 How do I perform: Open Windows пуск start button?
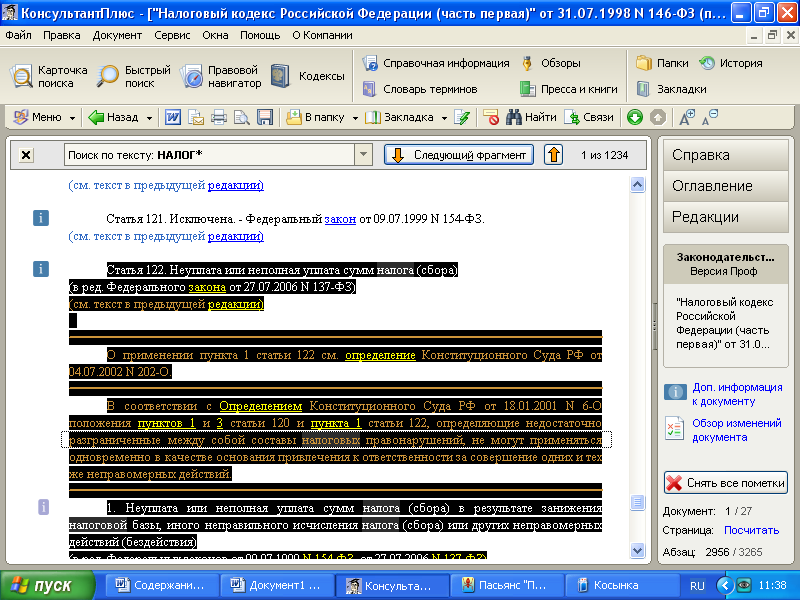(47, 585)
